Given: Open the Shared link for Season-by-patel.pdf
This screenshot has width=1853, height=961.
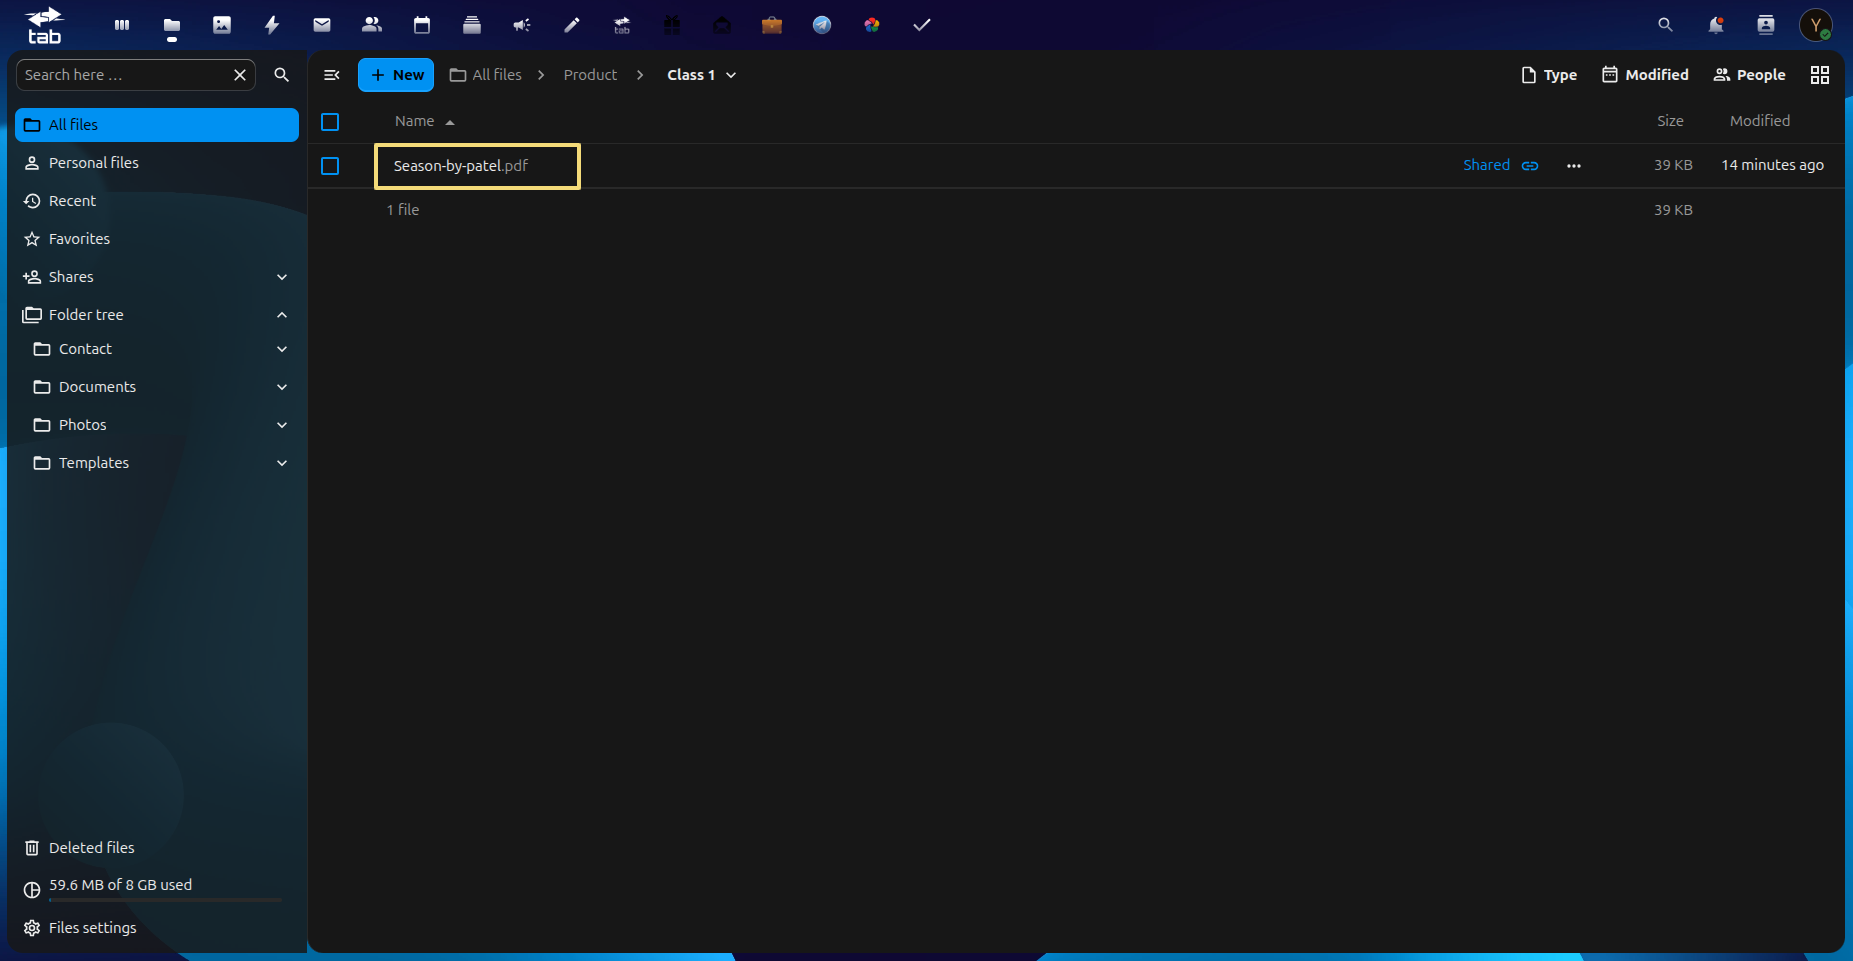Looking at the screenshot, I should tap(1501, 165).
